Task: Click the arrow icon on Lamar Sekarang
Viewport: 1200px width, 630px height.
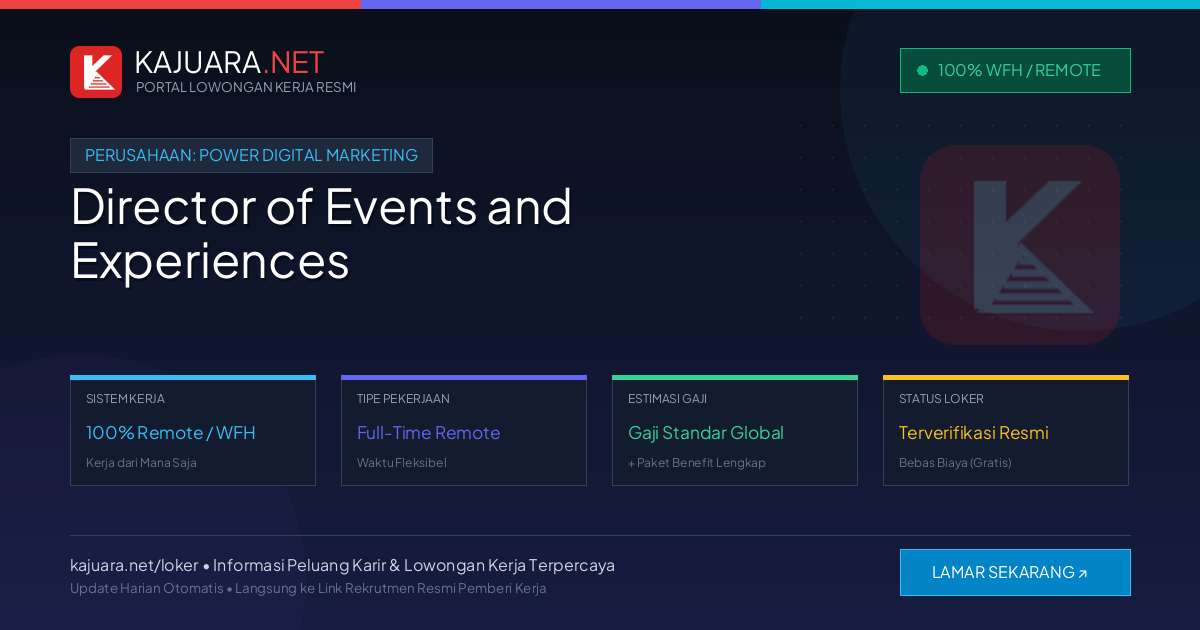Action: point(1082,574)
